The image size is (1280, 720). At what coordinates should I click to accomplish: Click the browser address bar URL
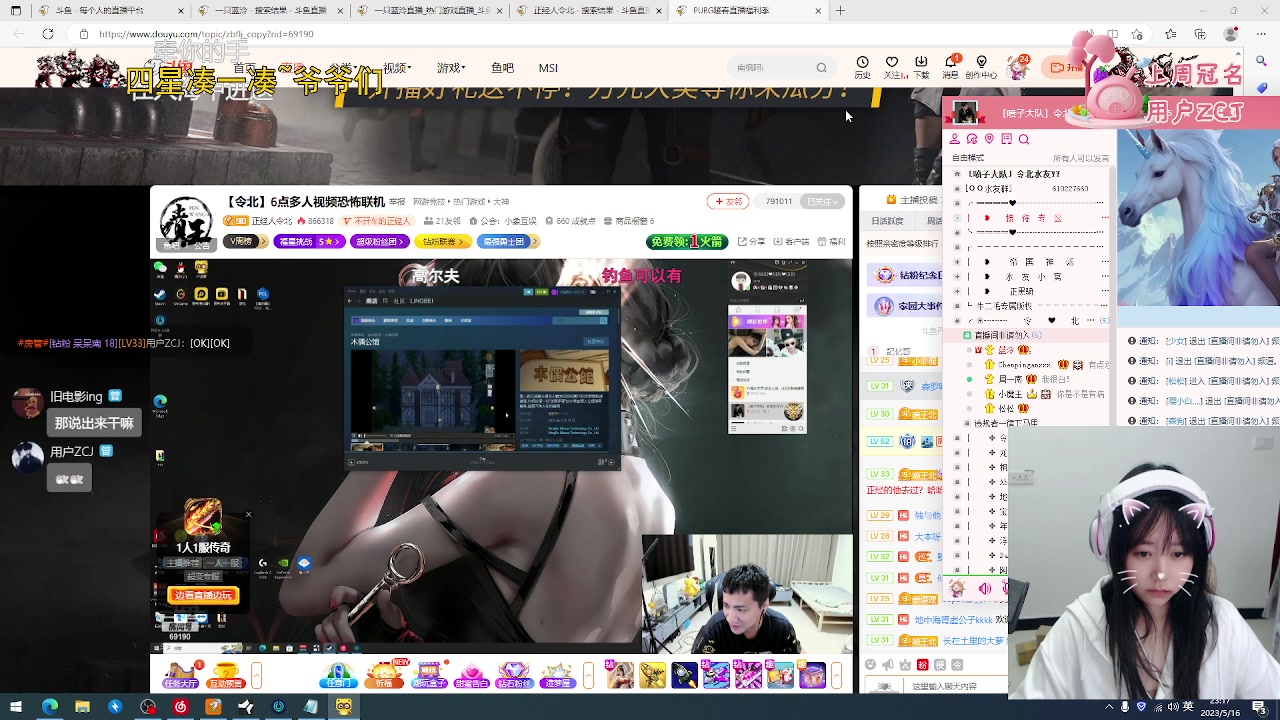206,34
